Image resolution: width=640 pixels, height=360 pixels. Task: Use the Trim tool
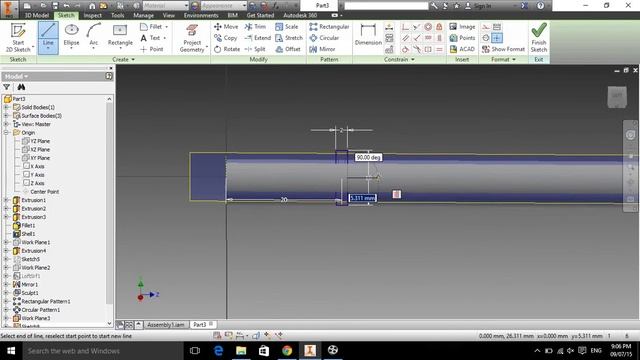coord(255,27)
